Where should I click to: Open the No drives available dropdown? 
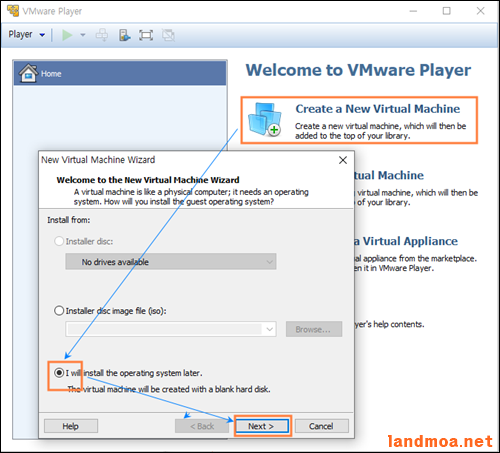point(171,262)
